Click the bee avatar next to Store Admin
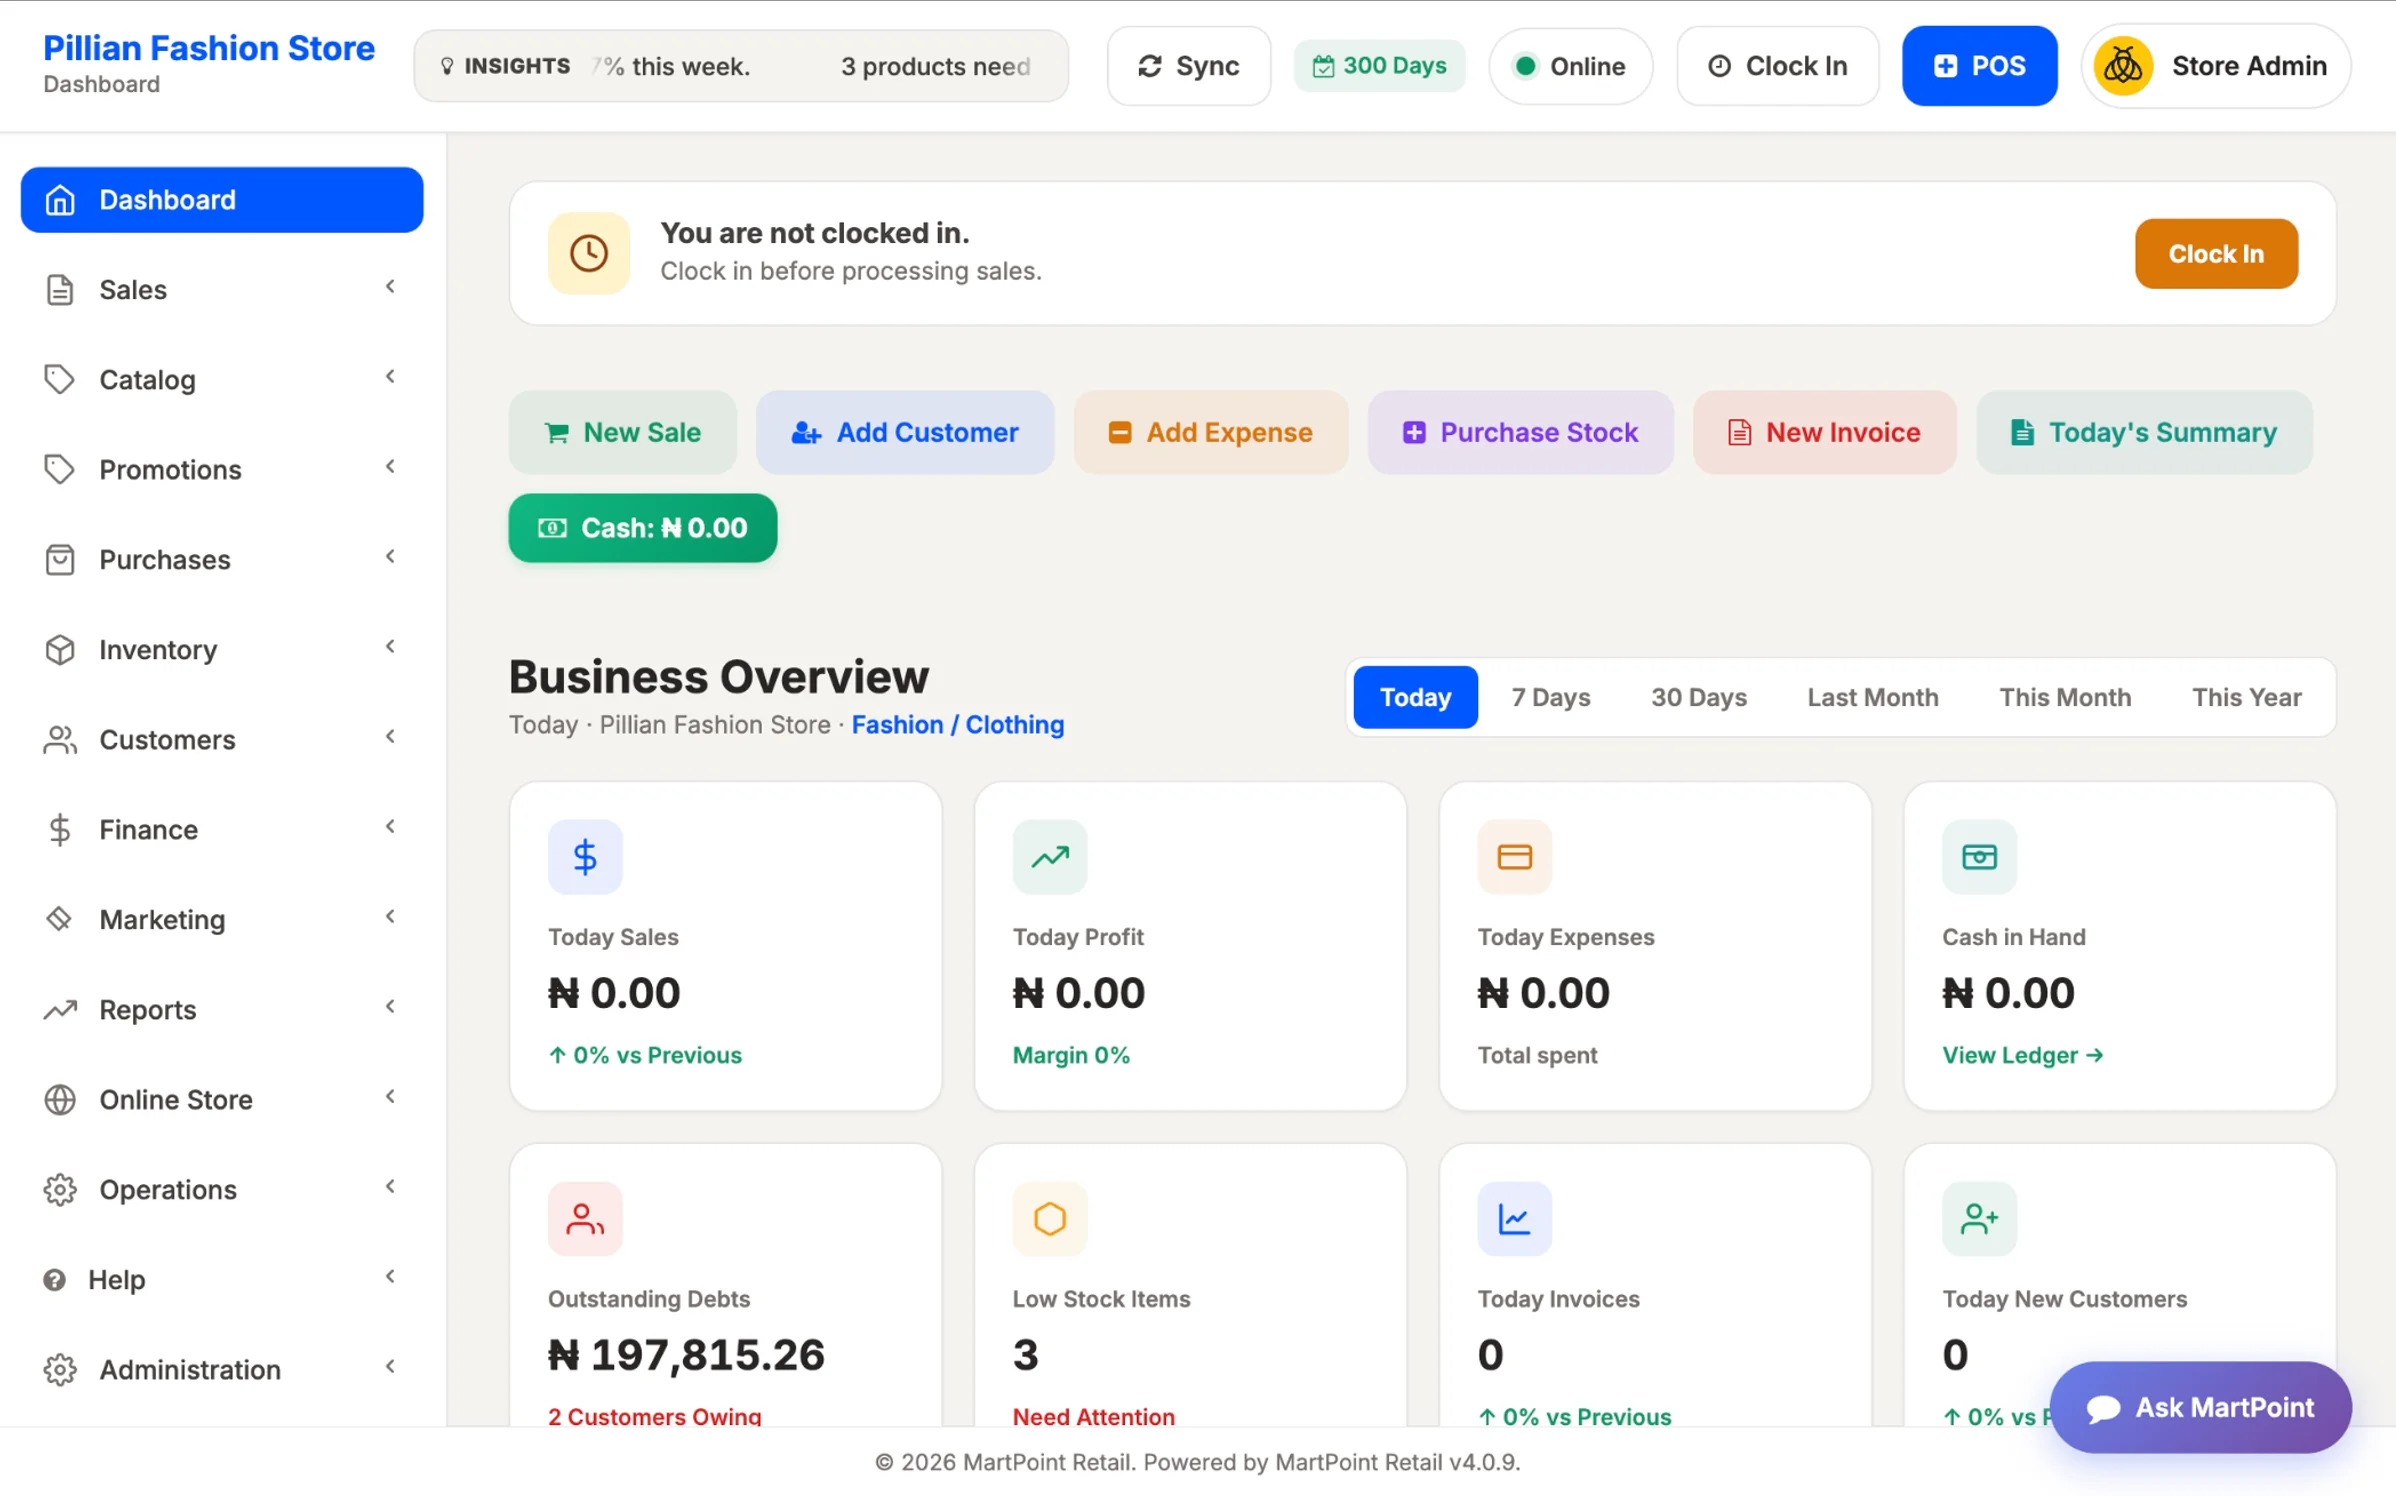 (x=2123, y=66)
